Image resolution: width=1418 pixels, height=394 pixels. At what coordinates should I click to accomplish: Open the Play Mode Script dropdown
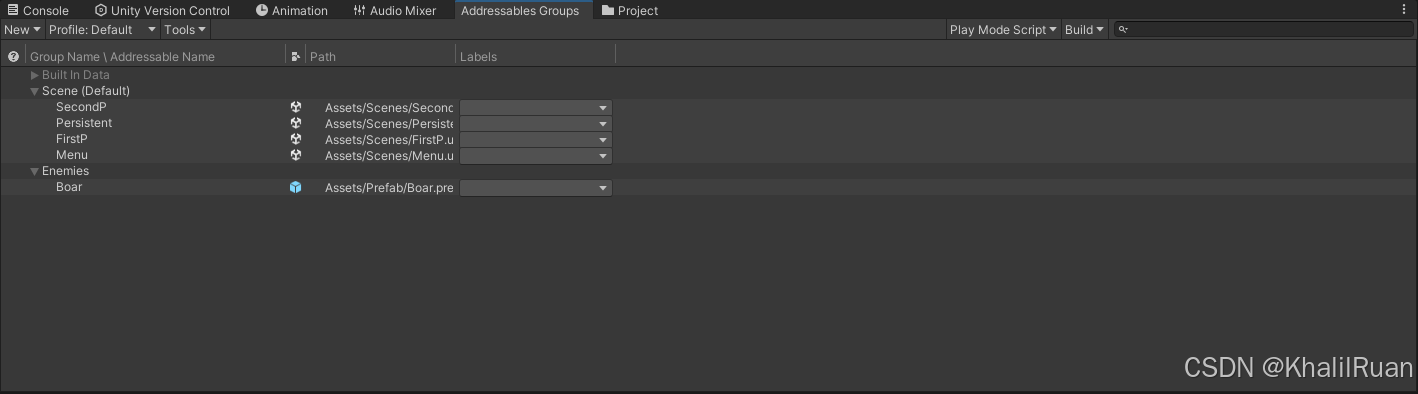(1003, 30)
